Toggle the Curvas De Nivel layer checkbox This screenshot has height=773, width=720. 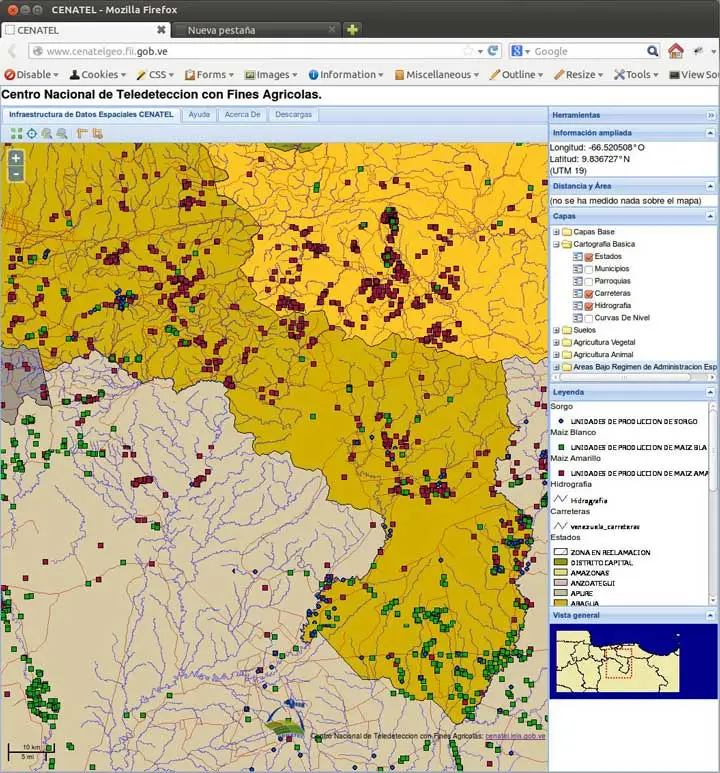point(589,318)
